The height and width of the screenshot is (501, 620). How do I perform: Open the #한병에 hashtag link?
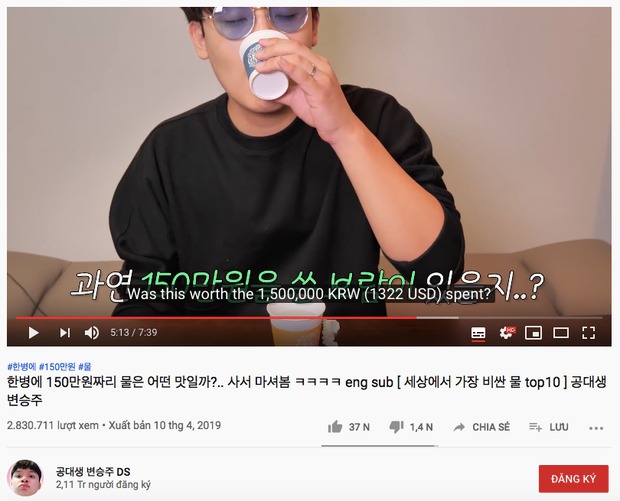[21, 367]
